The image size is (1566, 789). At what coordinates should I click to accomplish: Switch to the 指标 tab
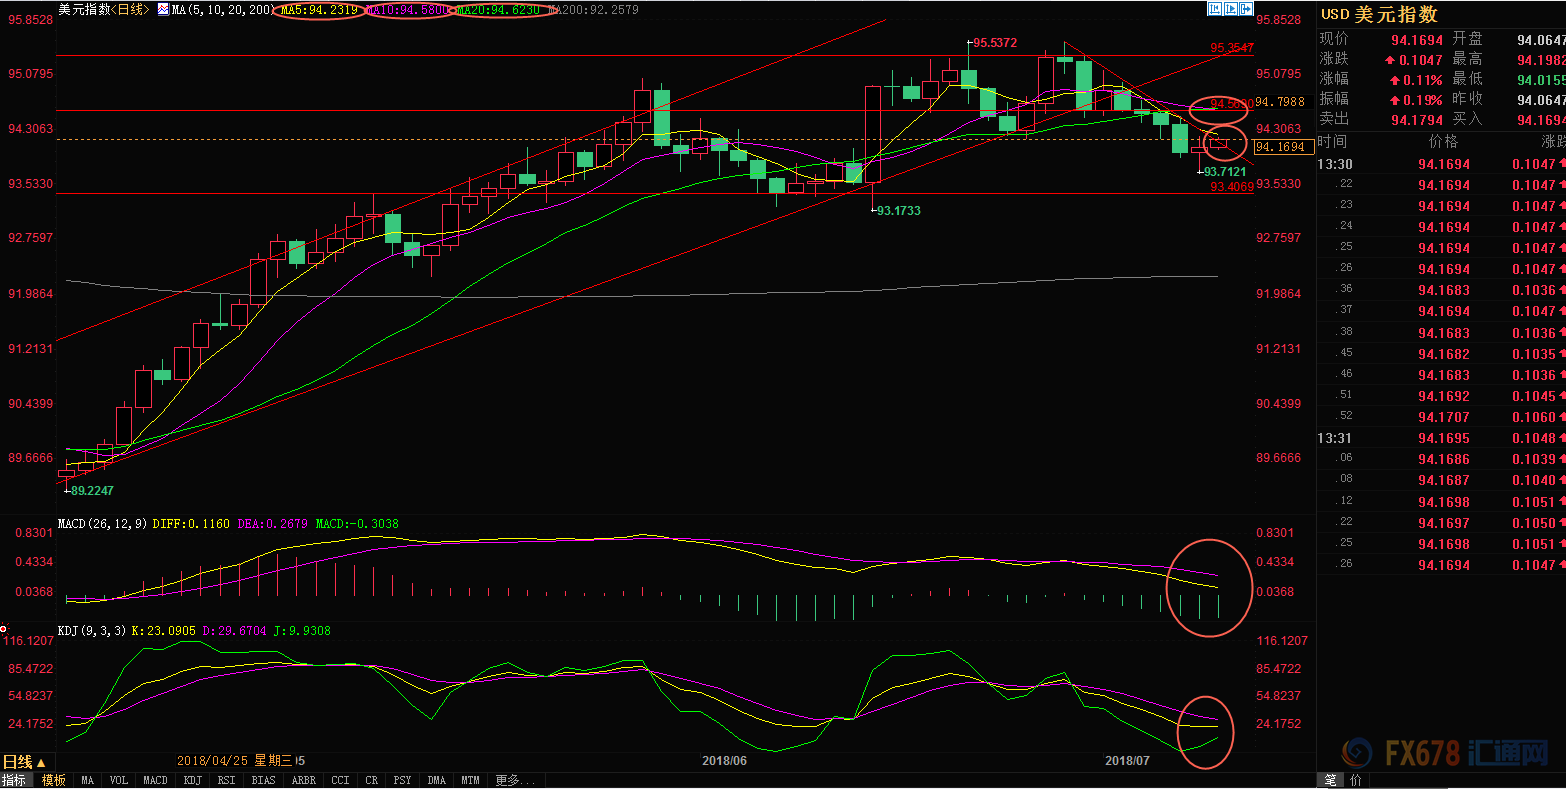coord(14,780)
